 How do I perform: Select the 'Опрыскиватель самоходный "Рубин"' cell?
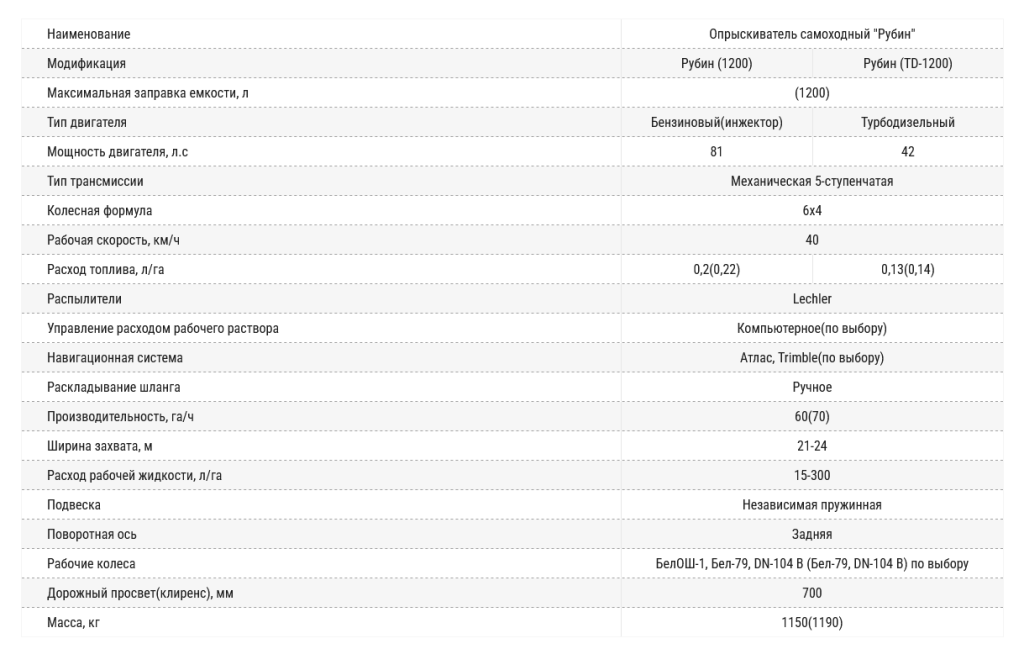pyautogui.click(x=812, y=34)
